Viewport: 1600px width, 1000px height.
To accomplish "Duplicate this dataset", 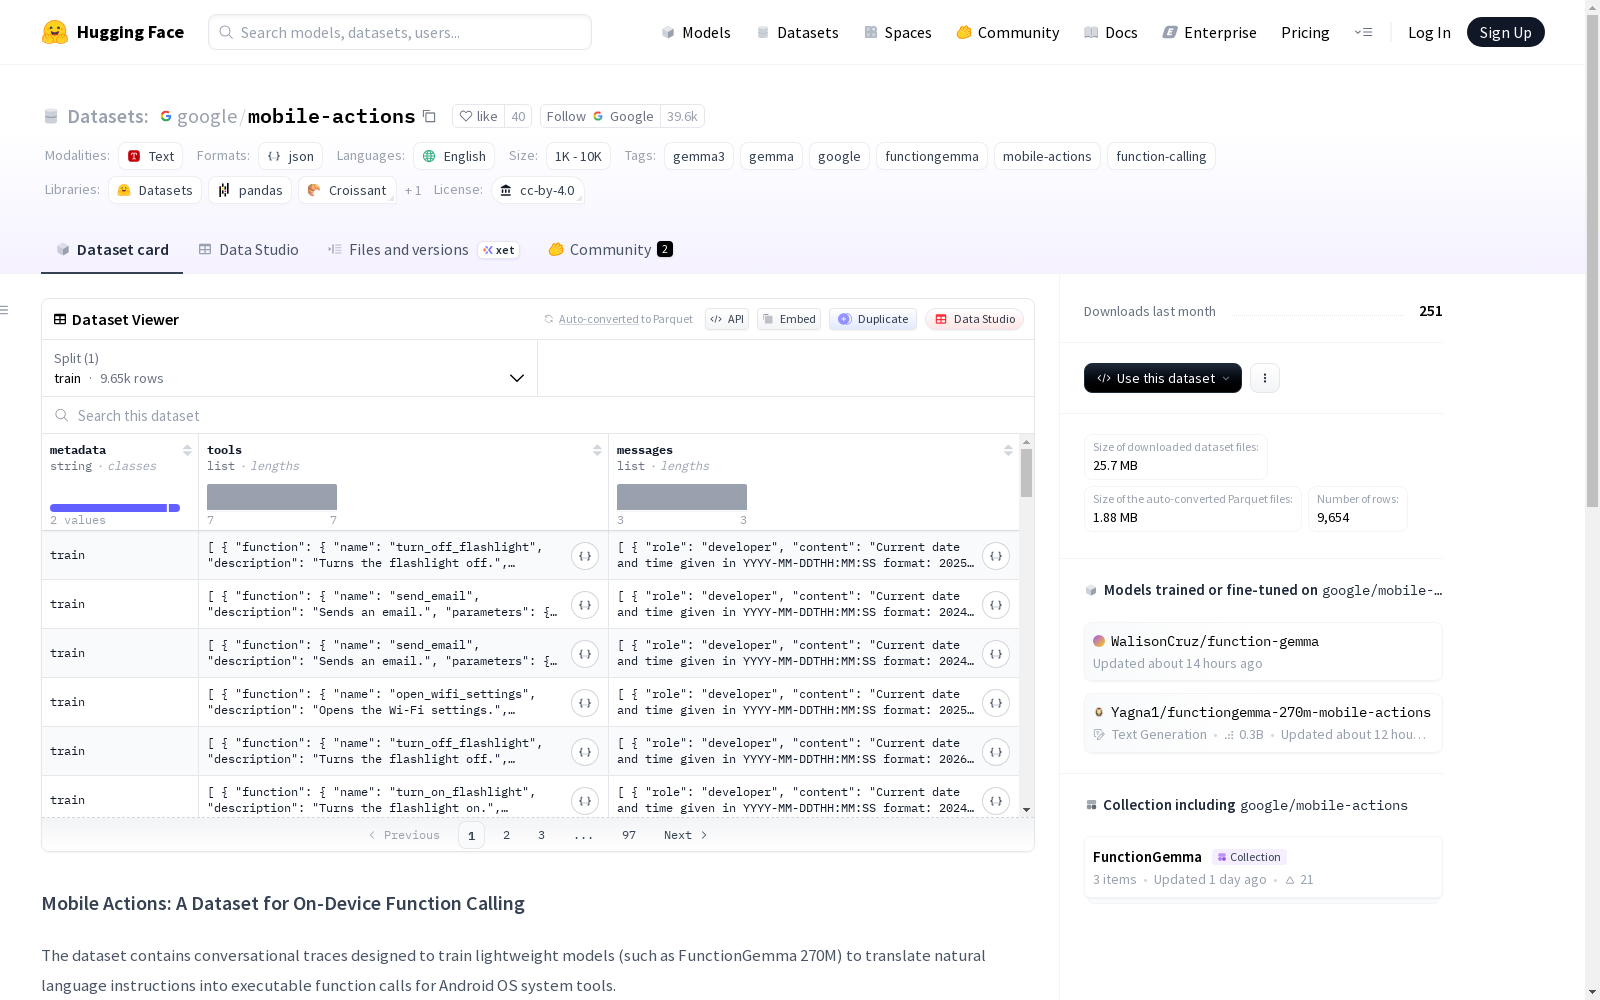I will (873, 319).
